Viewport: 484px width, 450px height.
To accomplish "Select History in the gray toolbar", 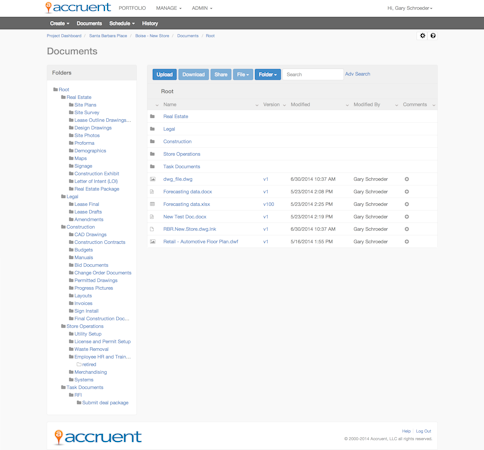I will tap(150, 23).
